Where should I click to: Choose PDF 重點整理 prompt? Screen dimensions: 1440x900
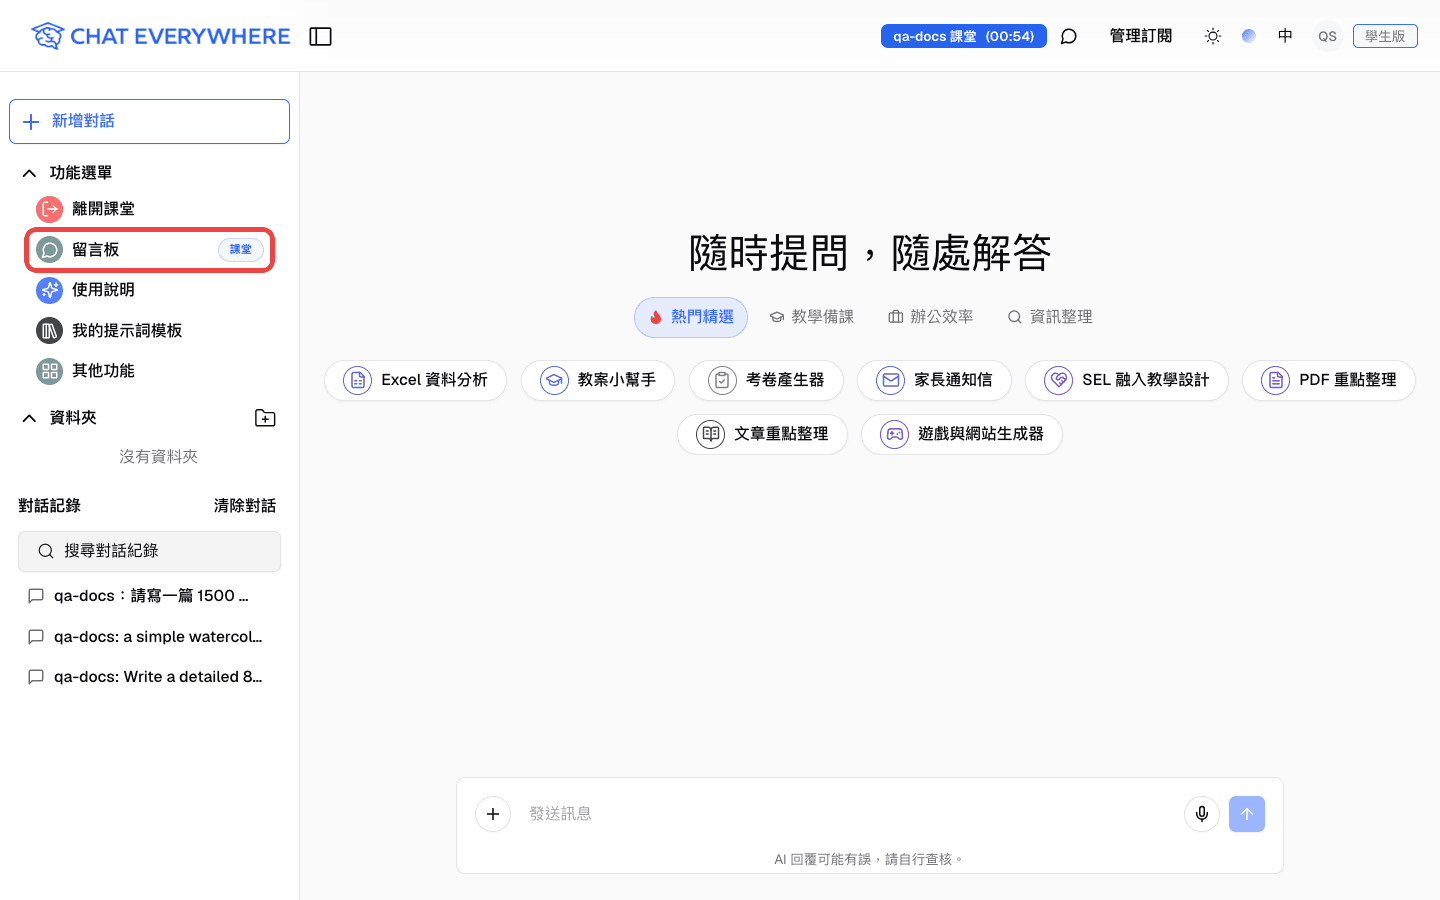coord(1329,380)
